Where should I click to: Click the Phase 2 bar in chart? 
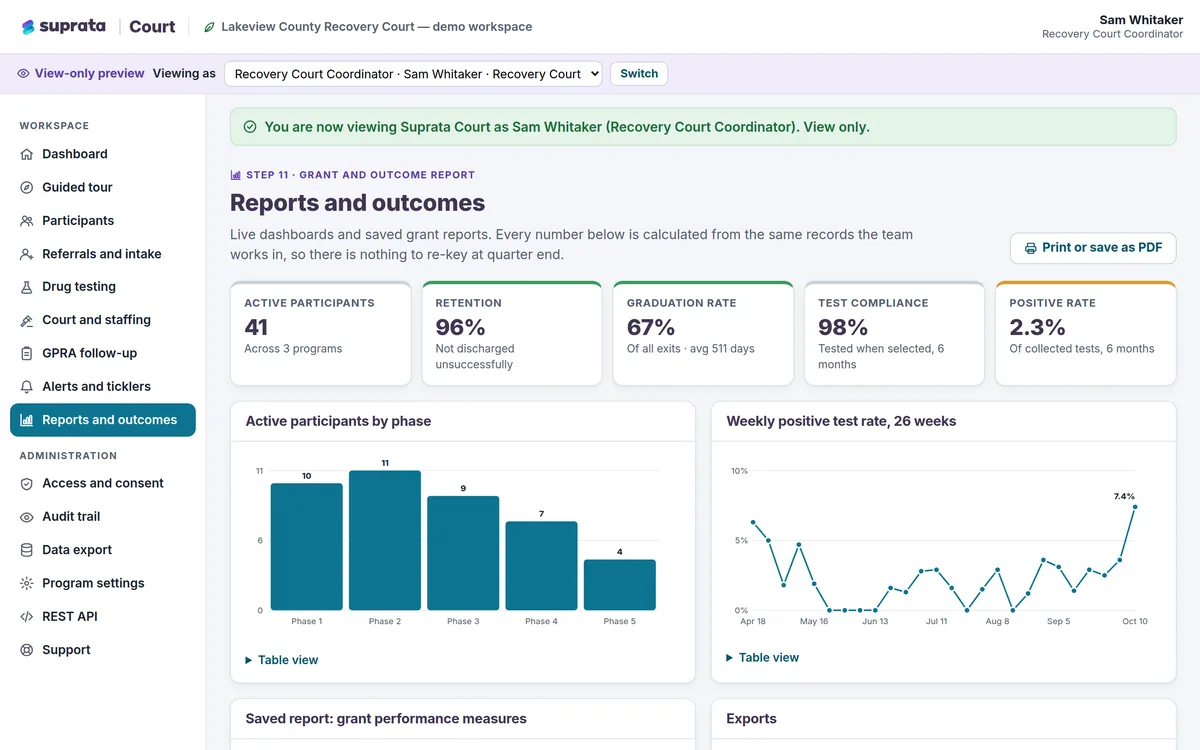385,540
